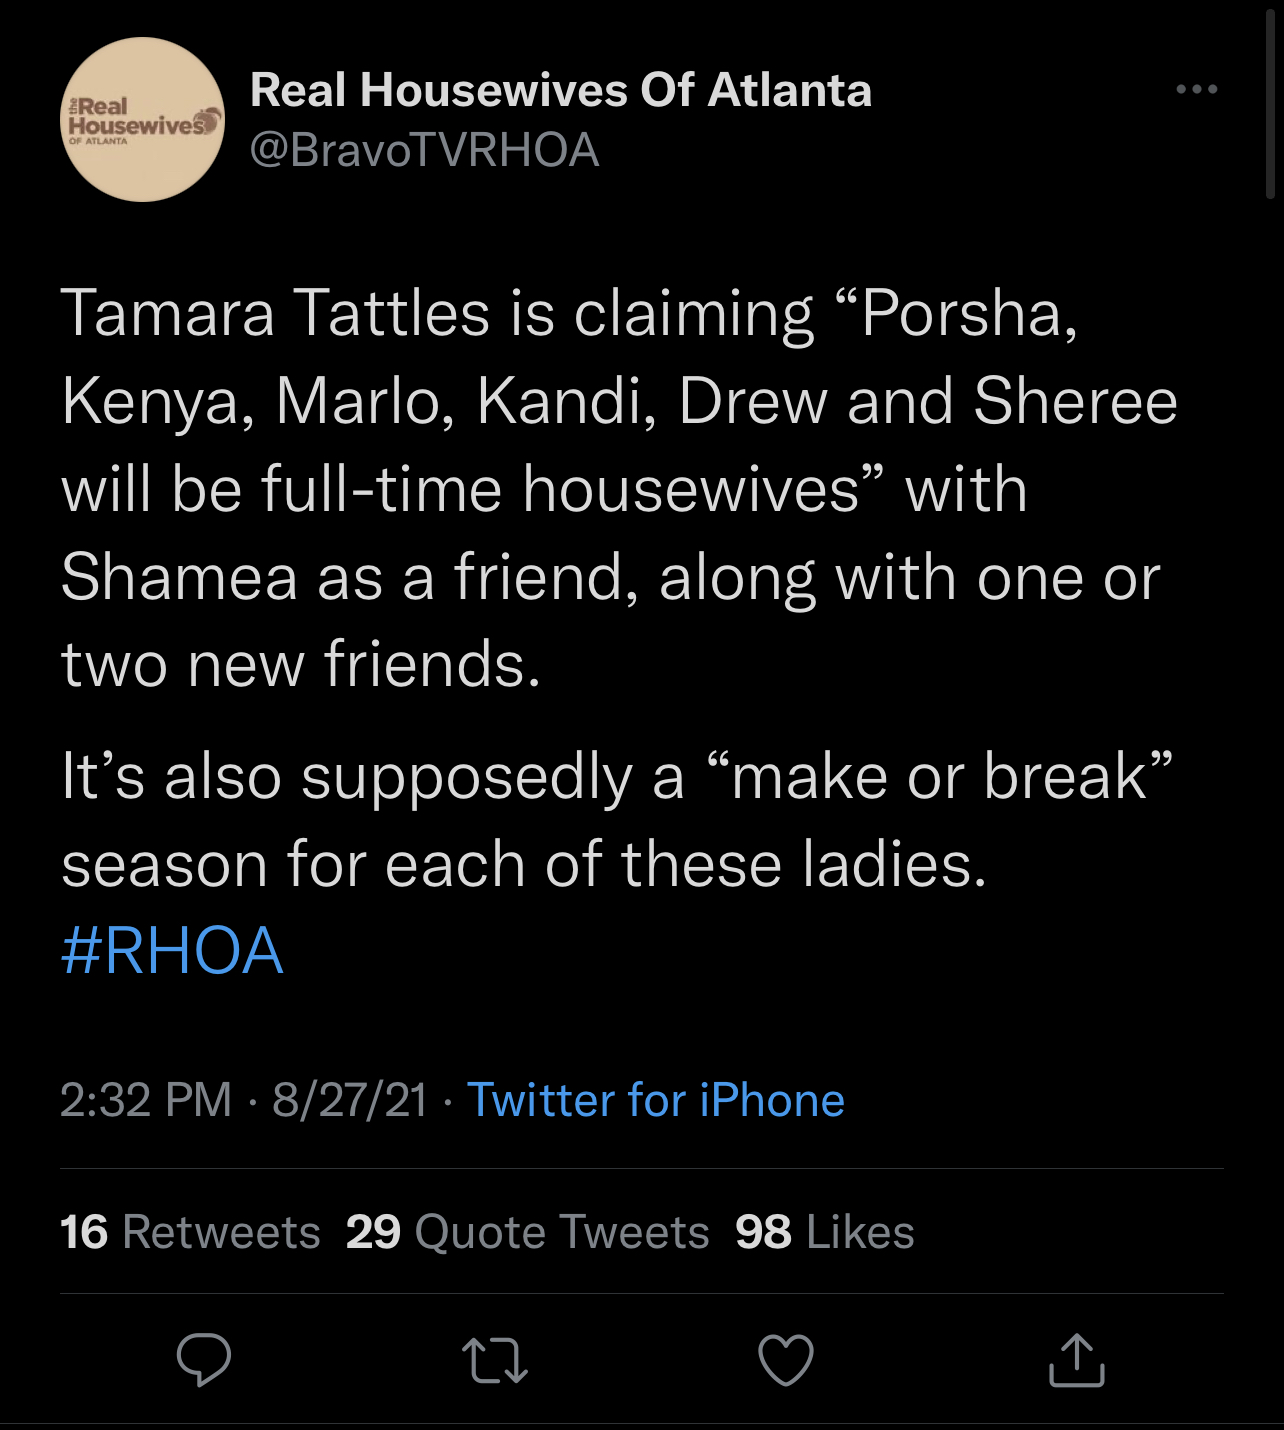Viewport: 1284px width, 1430px height.
Task: Show the 29 Quote Tweets
Action: 527,1232
